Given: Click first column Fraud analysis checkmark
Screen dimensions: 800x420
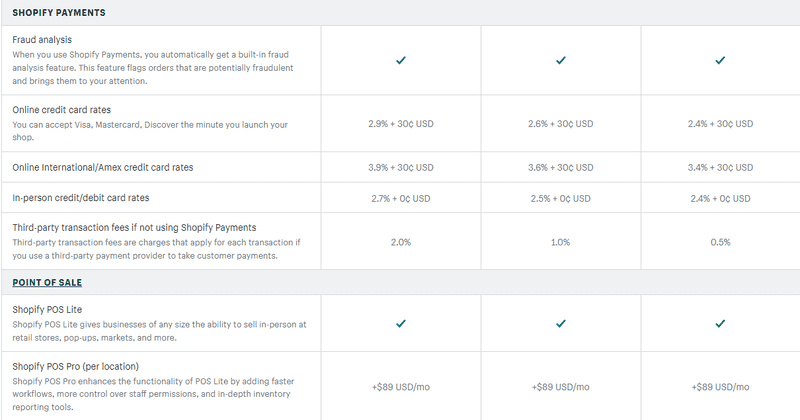Looking at the screenshot, I should click(401, 60).
